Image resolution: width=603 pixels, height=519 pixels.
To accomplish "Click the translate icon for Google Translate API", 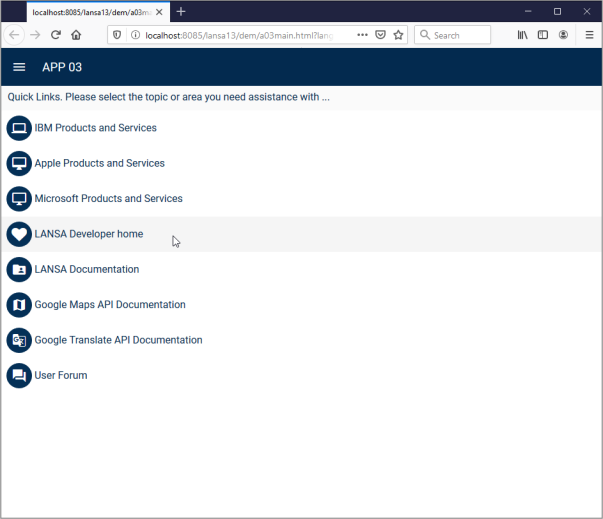I will coord(19,340).
